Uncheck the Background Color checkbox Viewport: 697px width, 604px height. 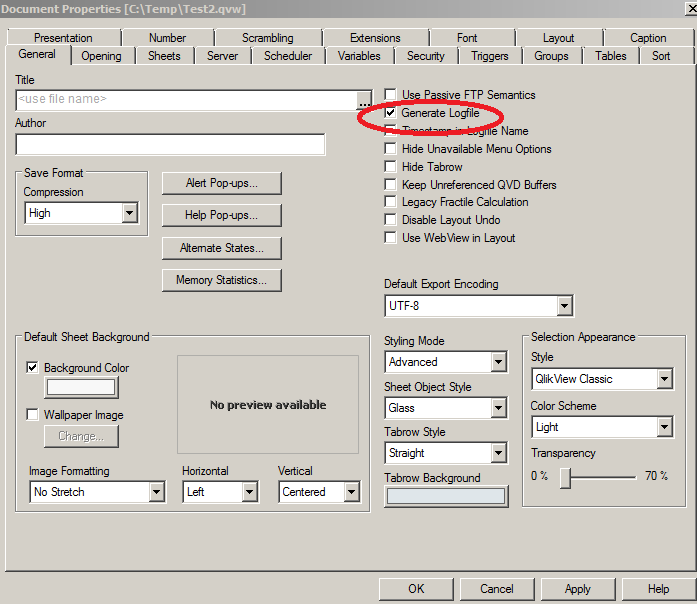point(32,368)
